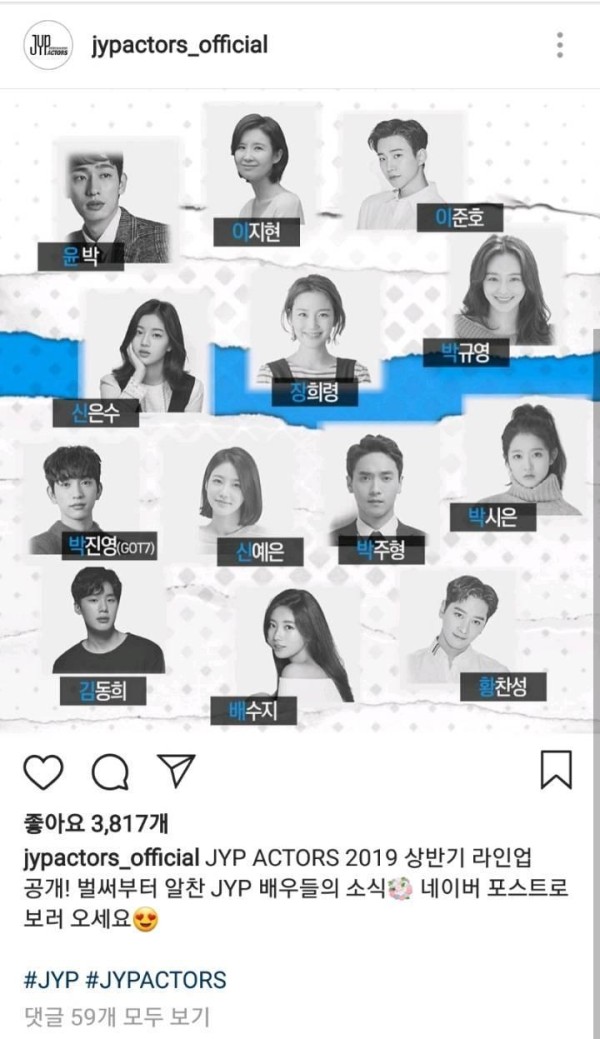Open jypactors_official username in the caption
600x1039 pixels.
(111, 857)
